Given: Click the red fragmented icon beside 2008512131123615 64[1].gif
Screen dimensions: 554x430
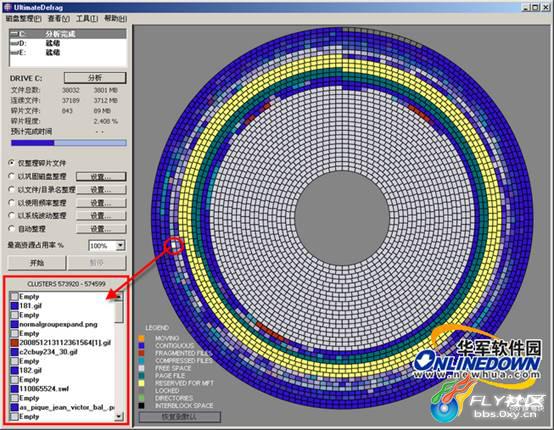Looking at the screenshot, I should point(14,342).
